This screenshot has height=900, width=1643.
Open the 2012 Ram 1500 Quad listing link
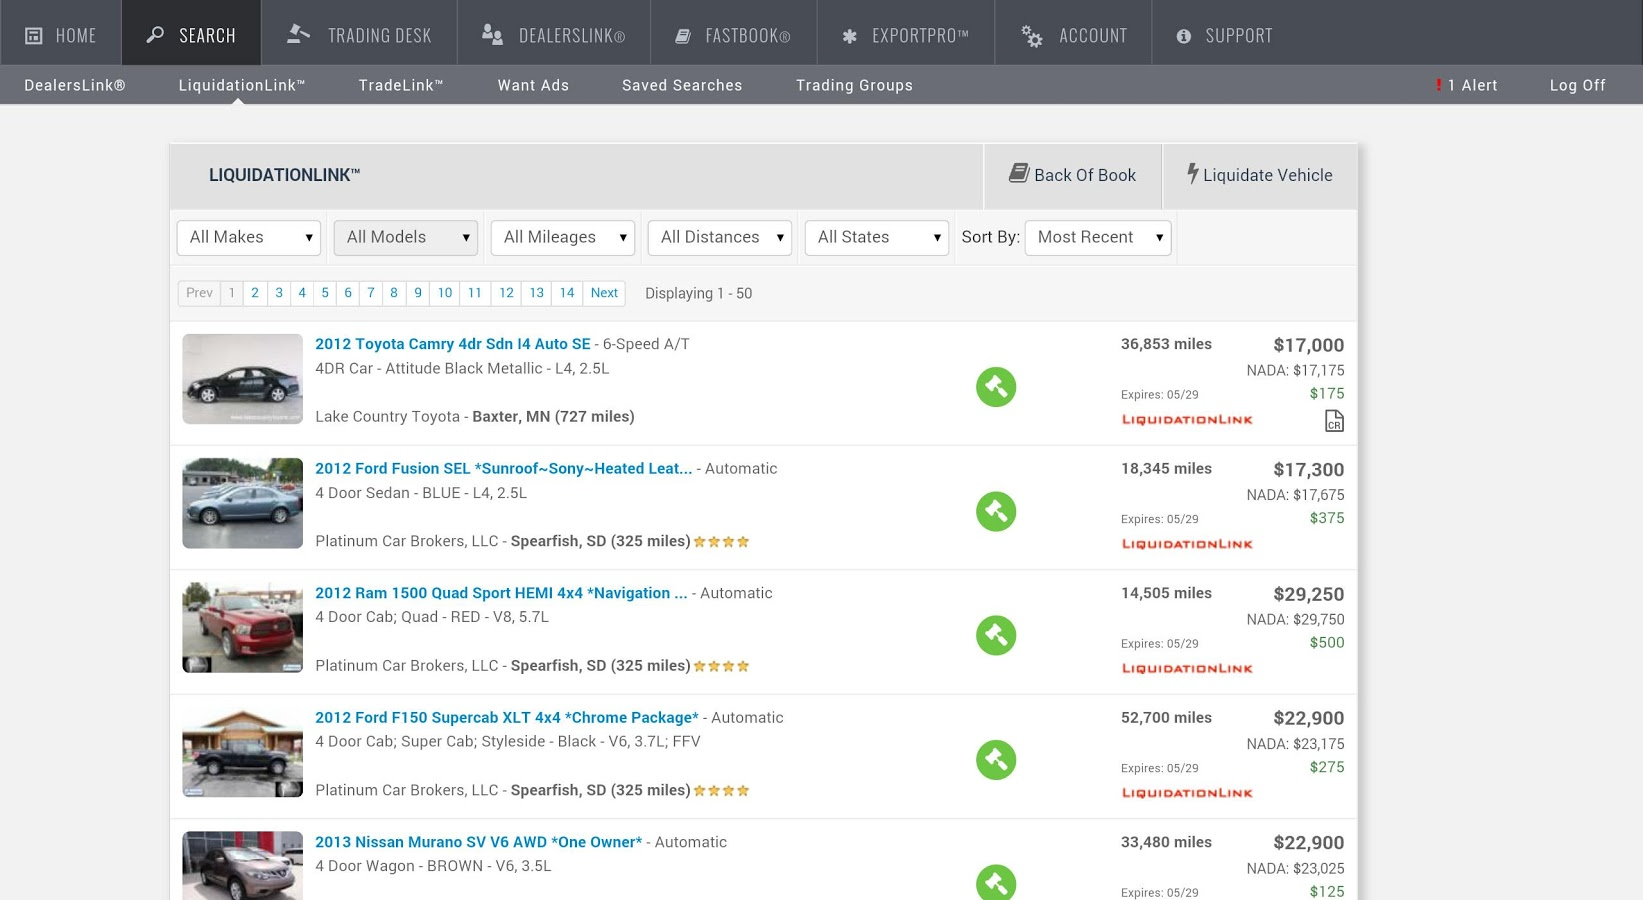tap(501, 593)
